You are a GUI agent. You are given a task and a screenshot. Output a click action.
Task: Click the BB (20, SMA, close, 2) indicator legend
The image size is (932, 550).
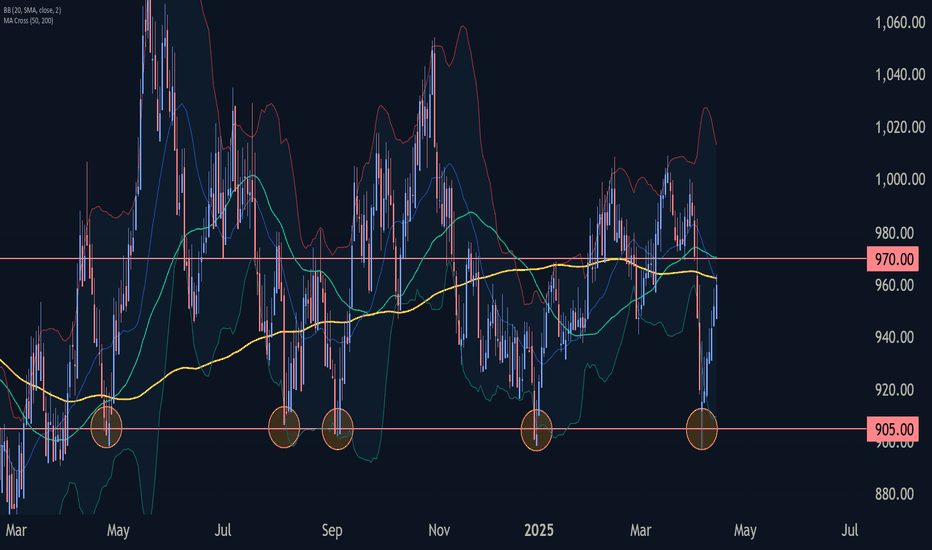click(32, 11)
